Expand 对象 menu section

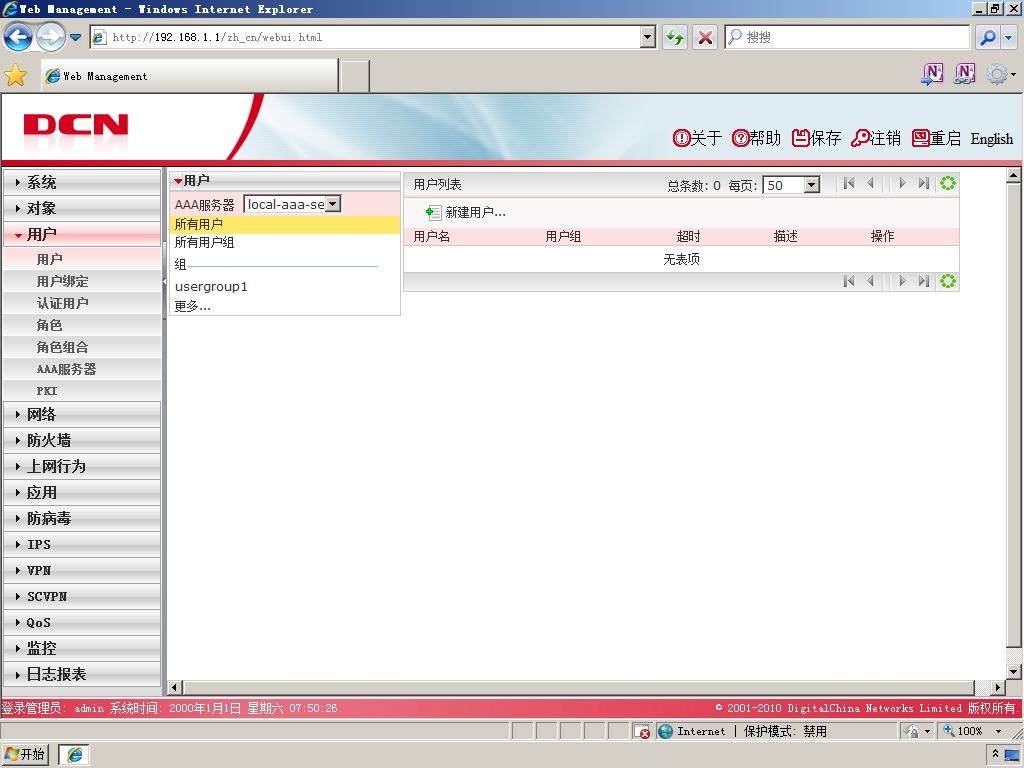(x=82, y=208)
